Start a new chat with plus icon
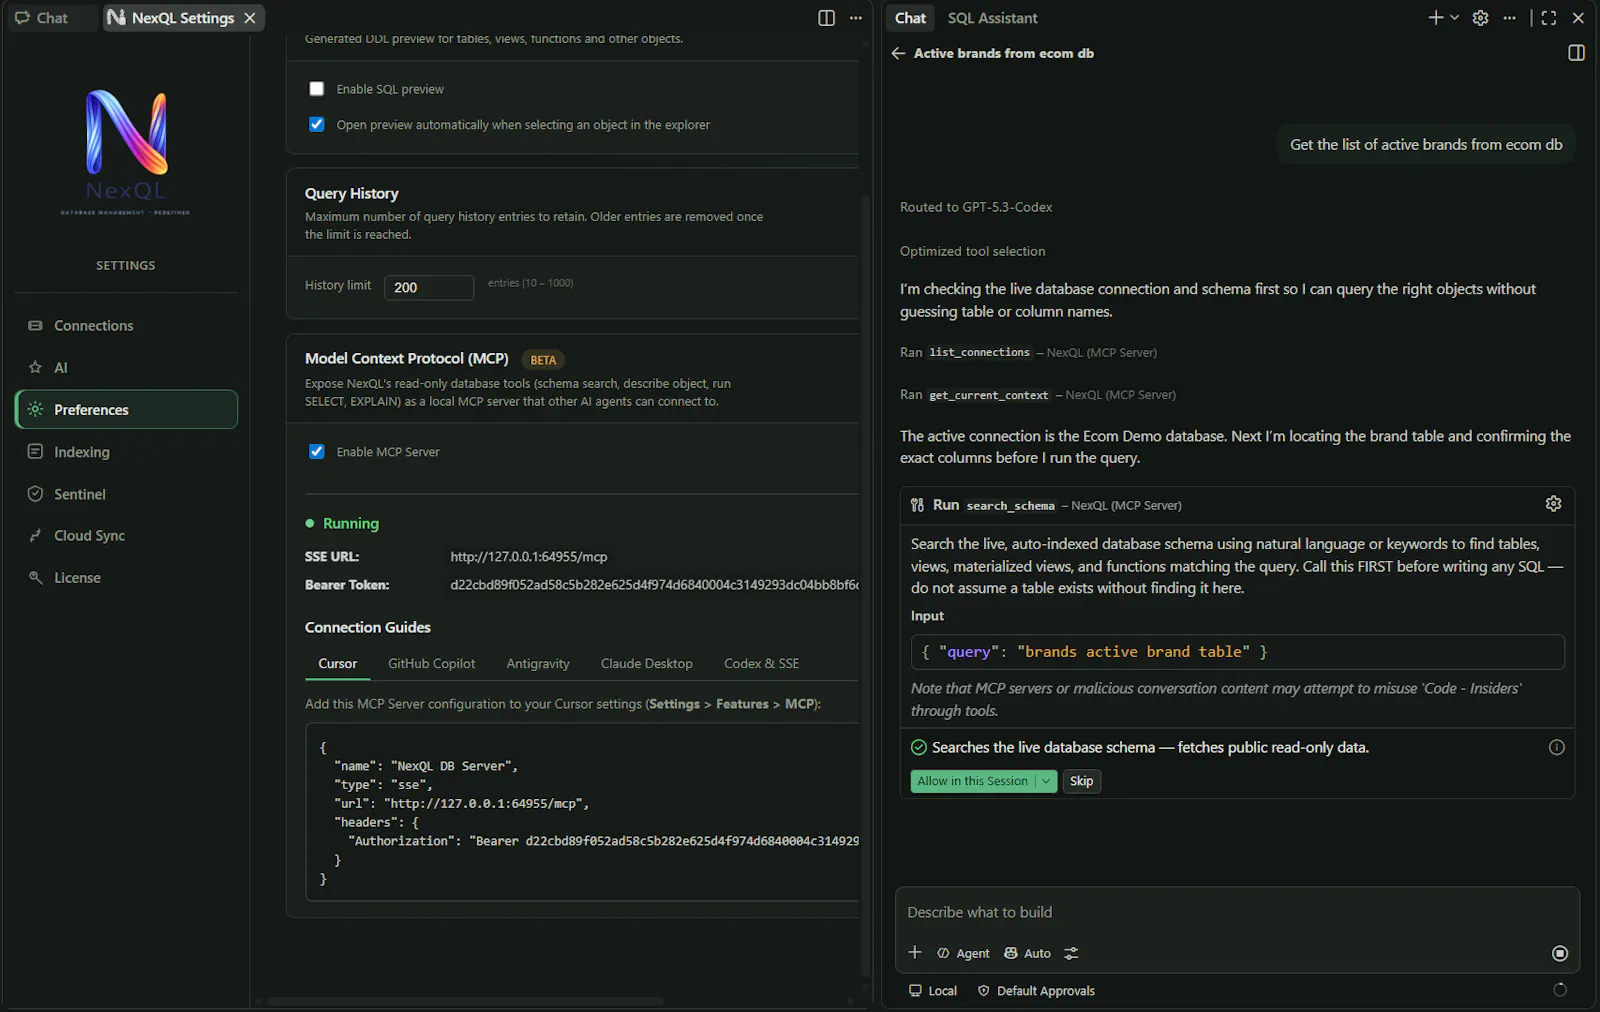 click(1435, 18)
